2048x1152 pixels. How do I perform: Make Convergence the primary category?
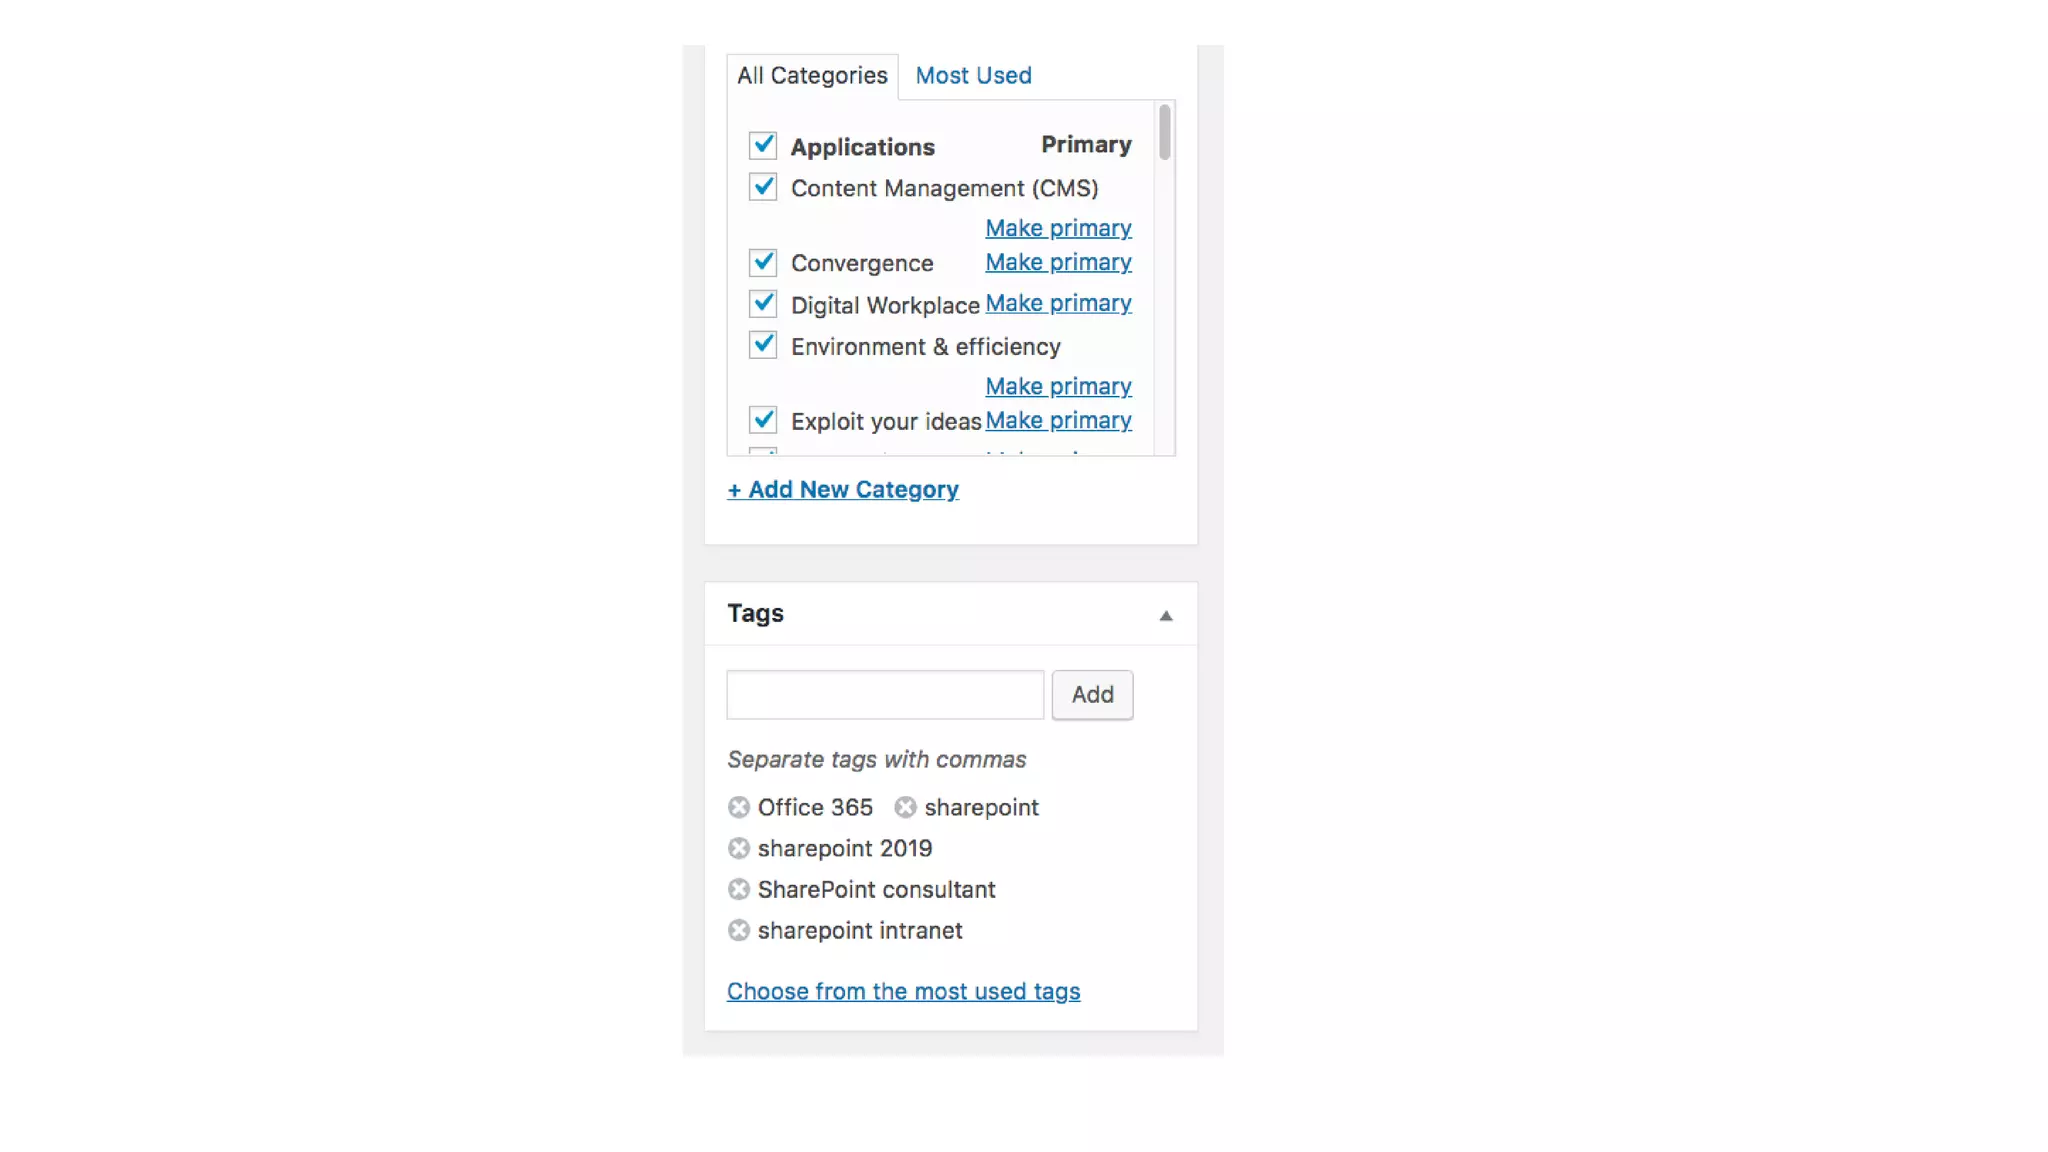(1058, 262)
